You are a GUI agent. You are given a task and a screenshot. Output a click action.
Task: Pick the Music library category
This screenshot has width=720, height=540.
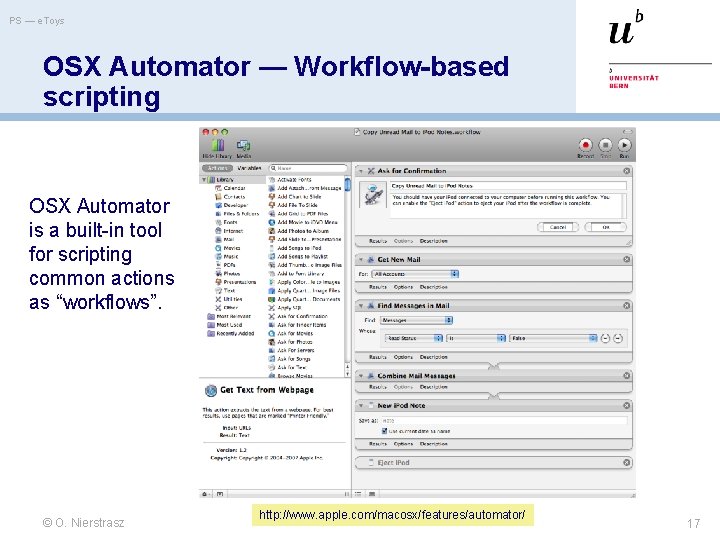tap(227, 257)
